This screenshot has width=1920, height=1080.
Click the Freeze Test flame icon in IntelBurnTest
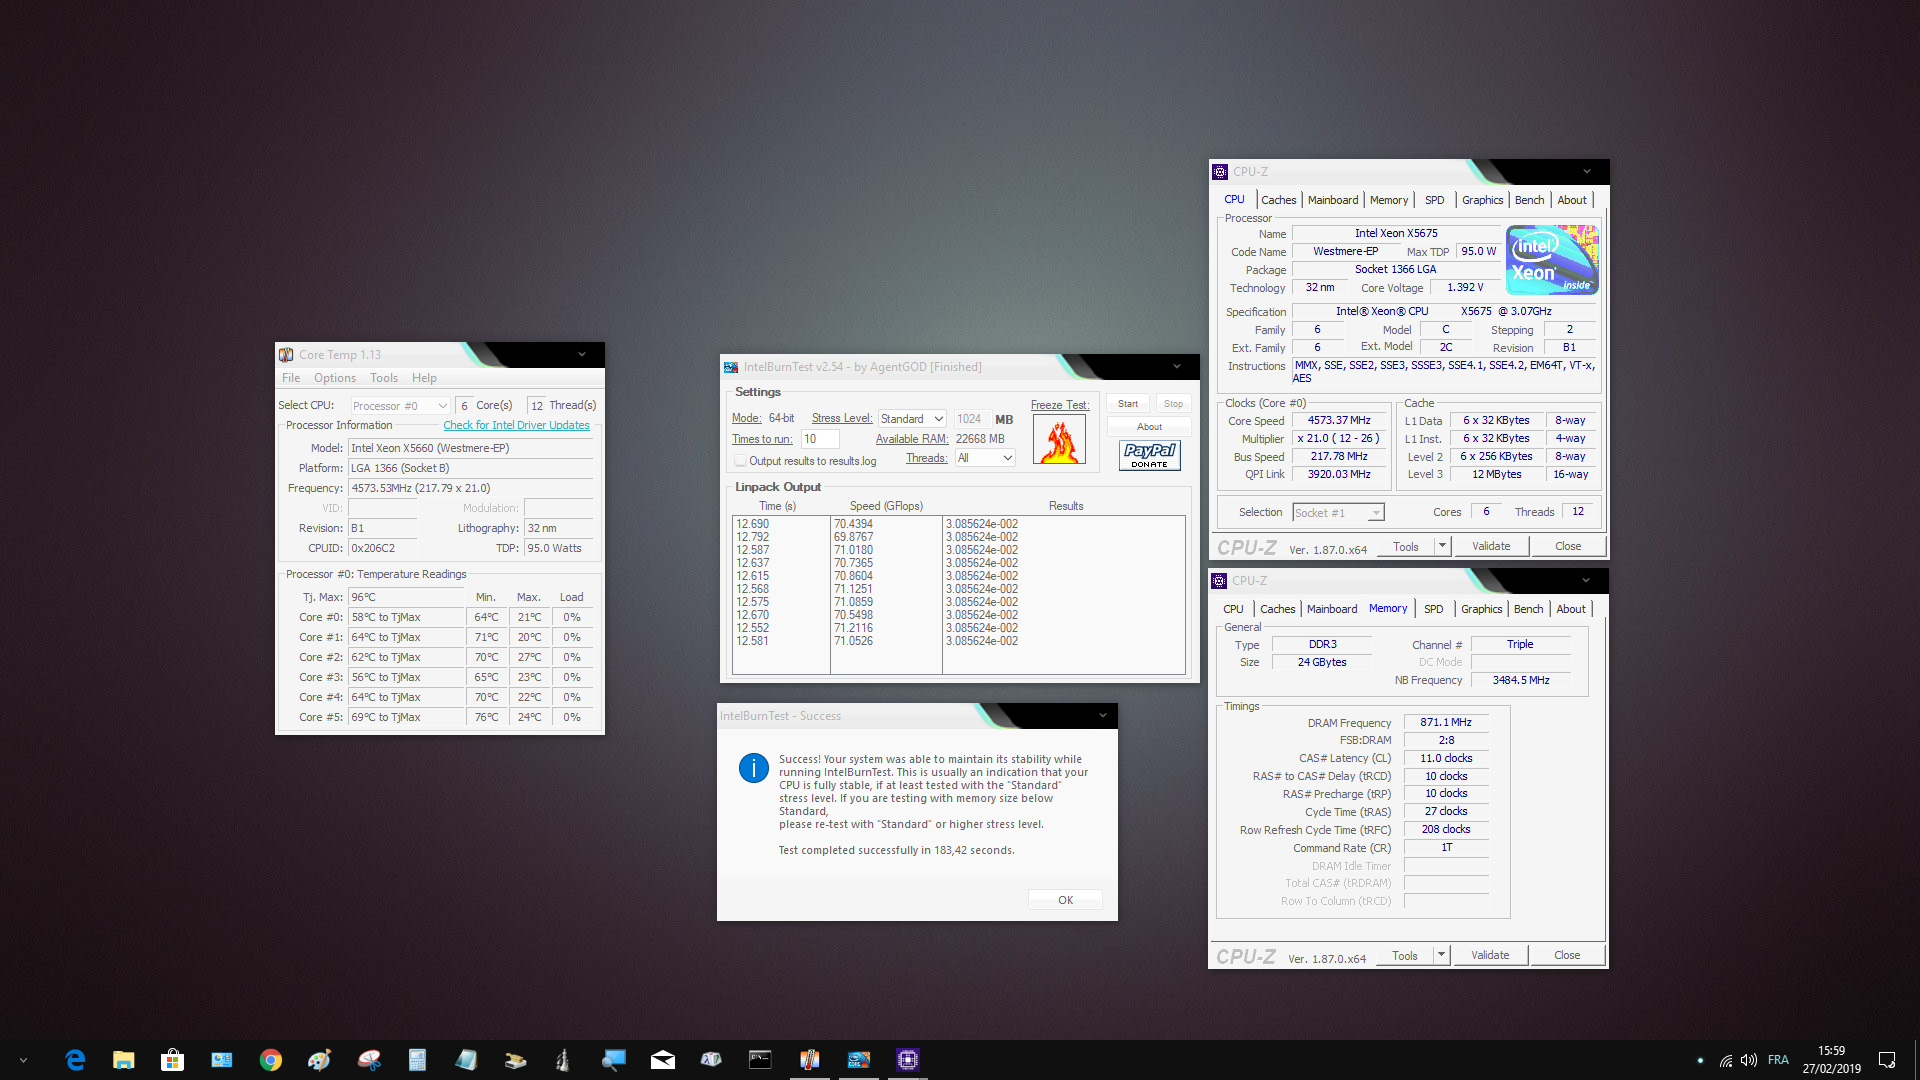(1059, 438)
